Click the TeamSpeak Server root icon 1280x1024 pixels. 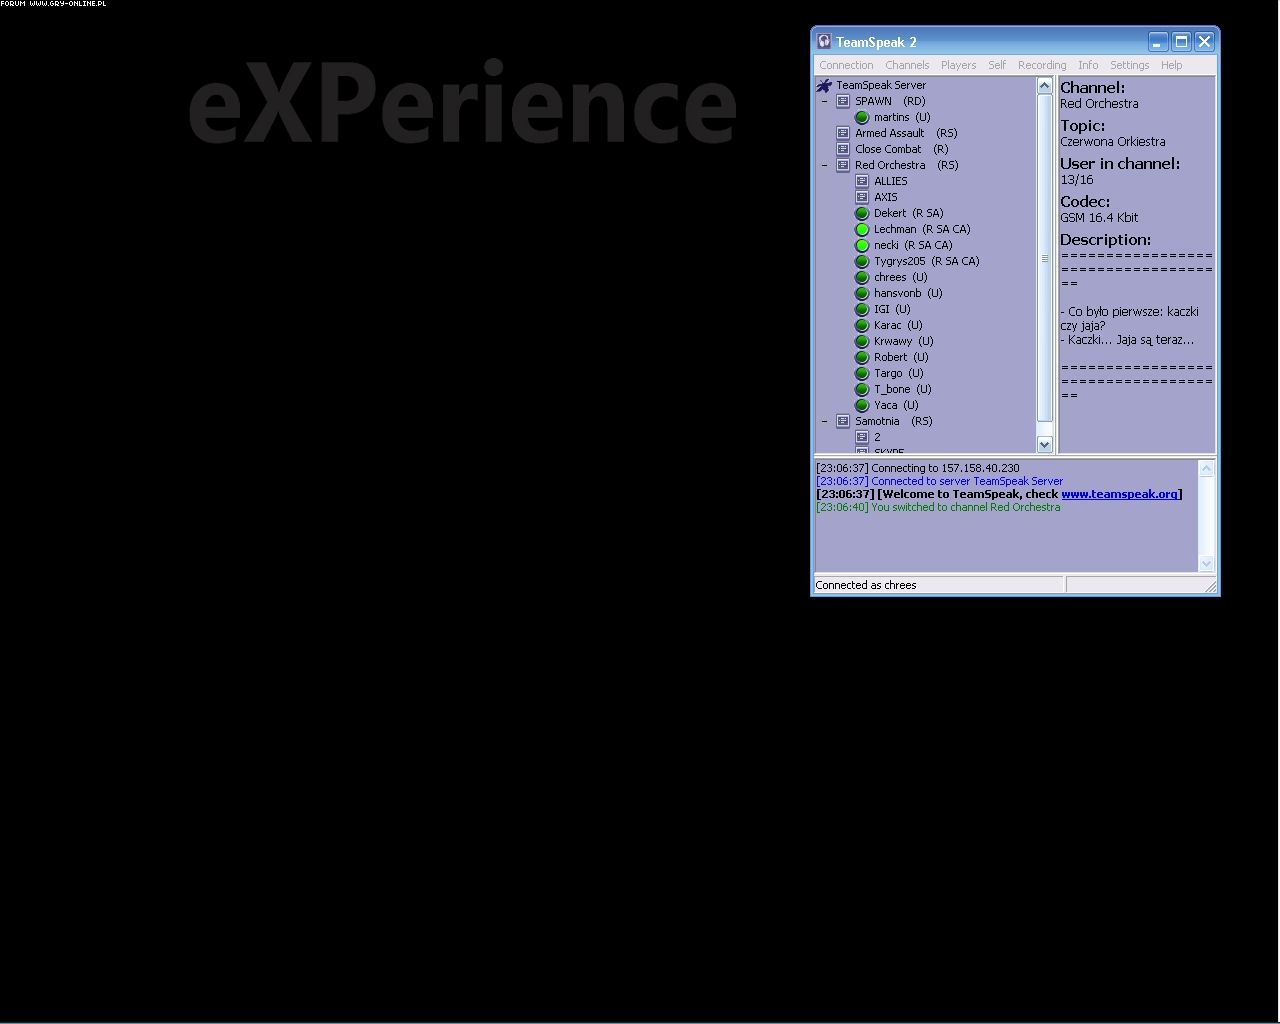tap(824, 85)
